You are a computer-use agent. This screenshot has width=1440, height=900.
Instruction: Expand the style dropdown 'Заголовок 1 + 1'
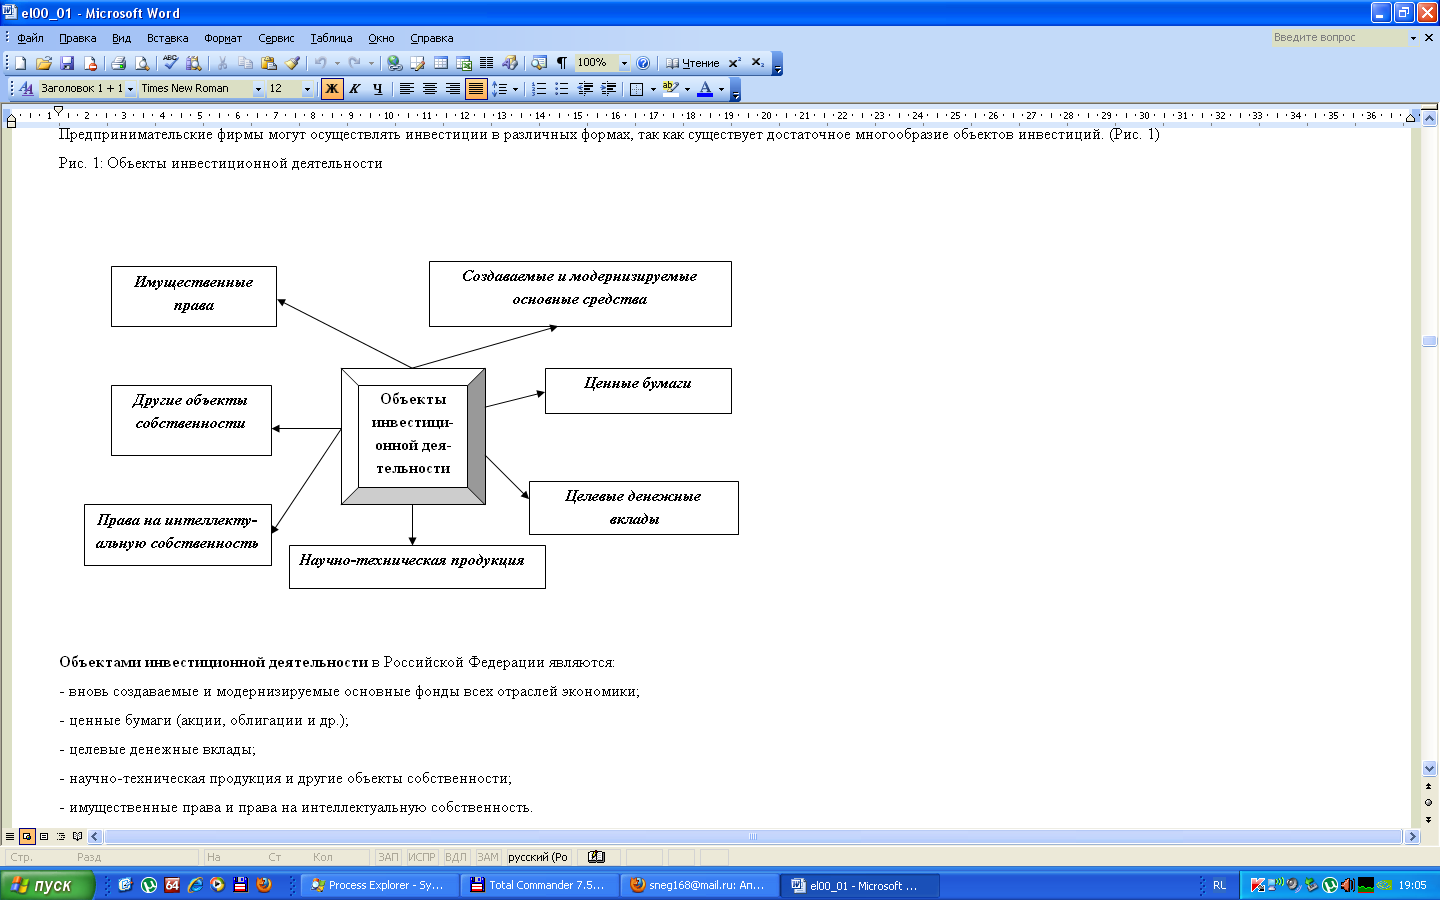pyautogui.click(x=130, y=89)
